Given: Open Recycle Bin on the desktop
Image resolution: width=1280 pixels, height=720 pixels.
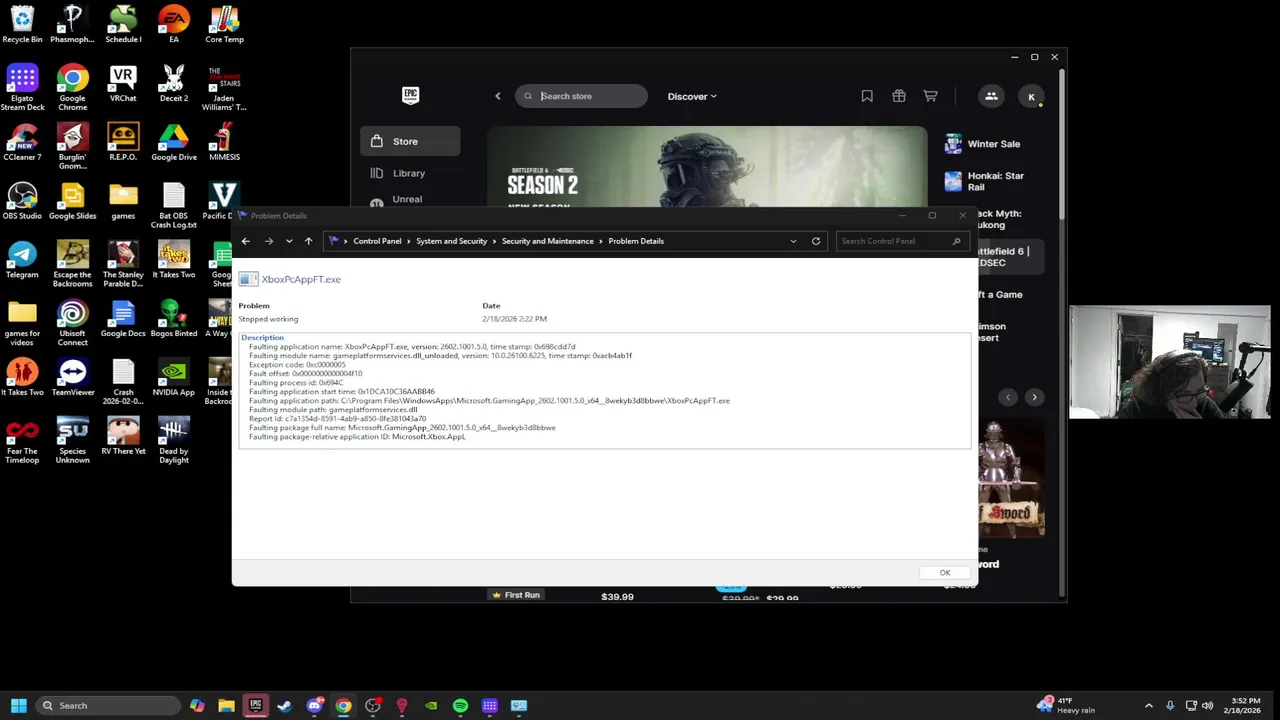Looking at the screenshot, I should 22,25.
